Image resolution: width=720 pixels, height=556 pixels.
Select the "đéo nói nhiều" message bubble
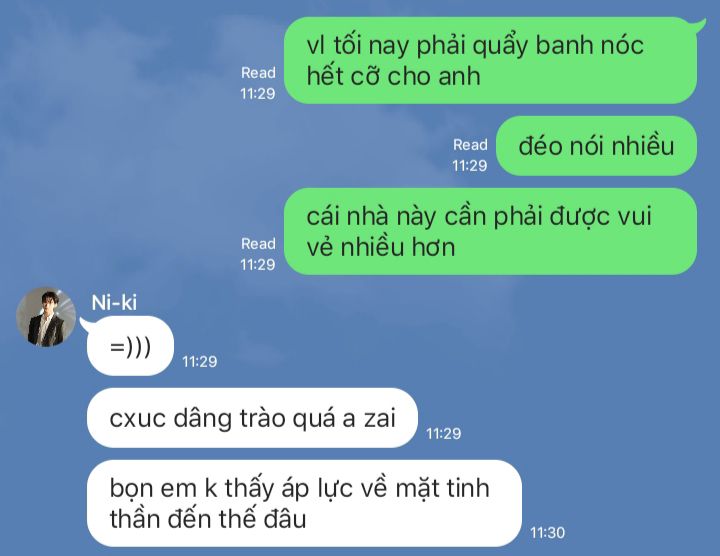(596, 146)
